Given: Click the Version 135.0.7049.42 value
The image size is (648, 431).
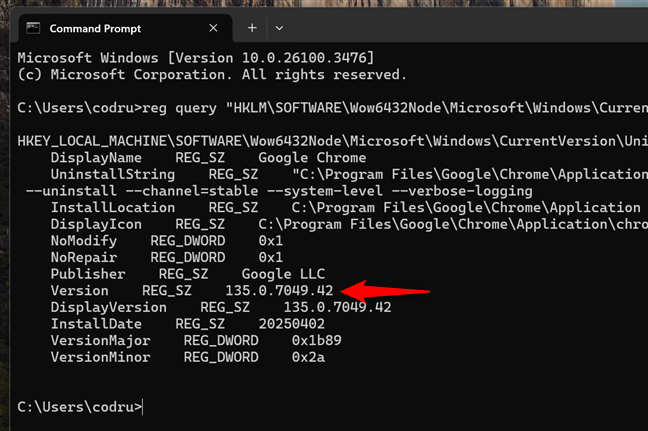Looking at the screenshot, I should click(x=279, y=291).
